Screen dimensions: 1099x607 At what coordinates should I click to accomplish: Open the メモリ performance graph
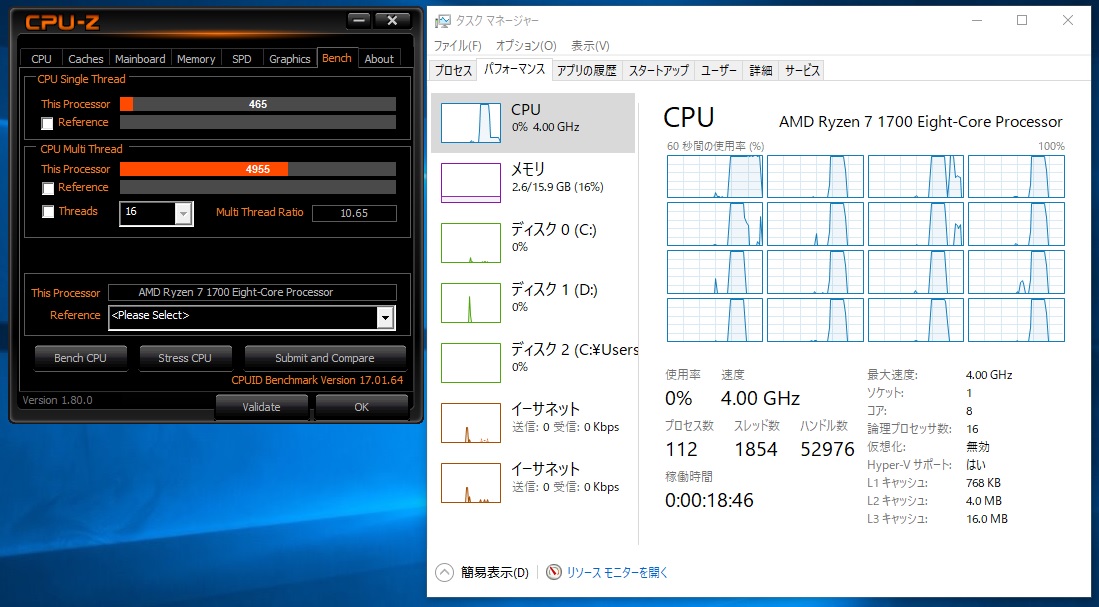[x=471, y=182]
